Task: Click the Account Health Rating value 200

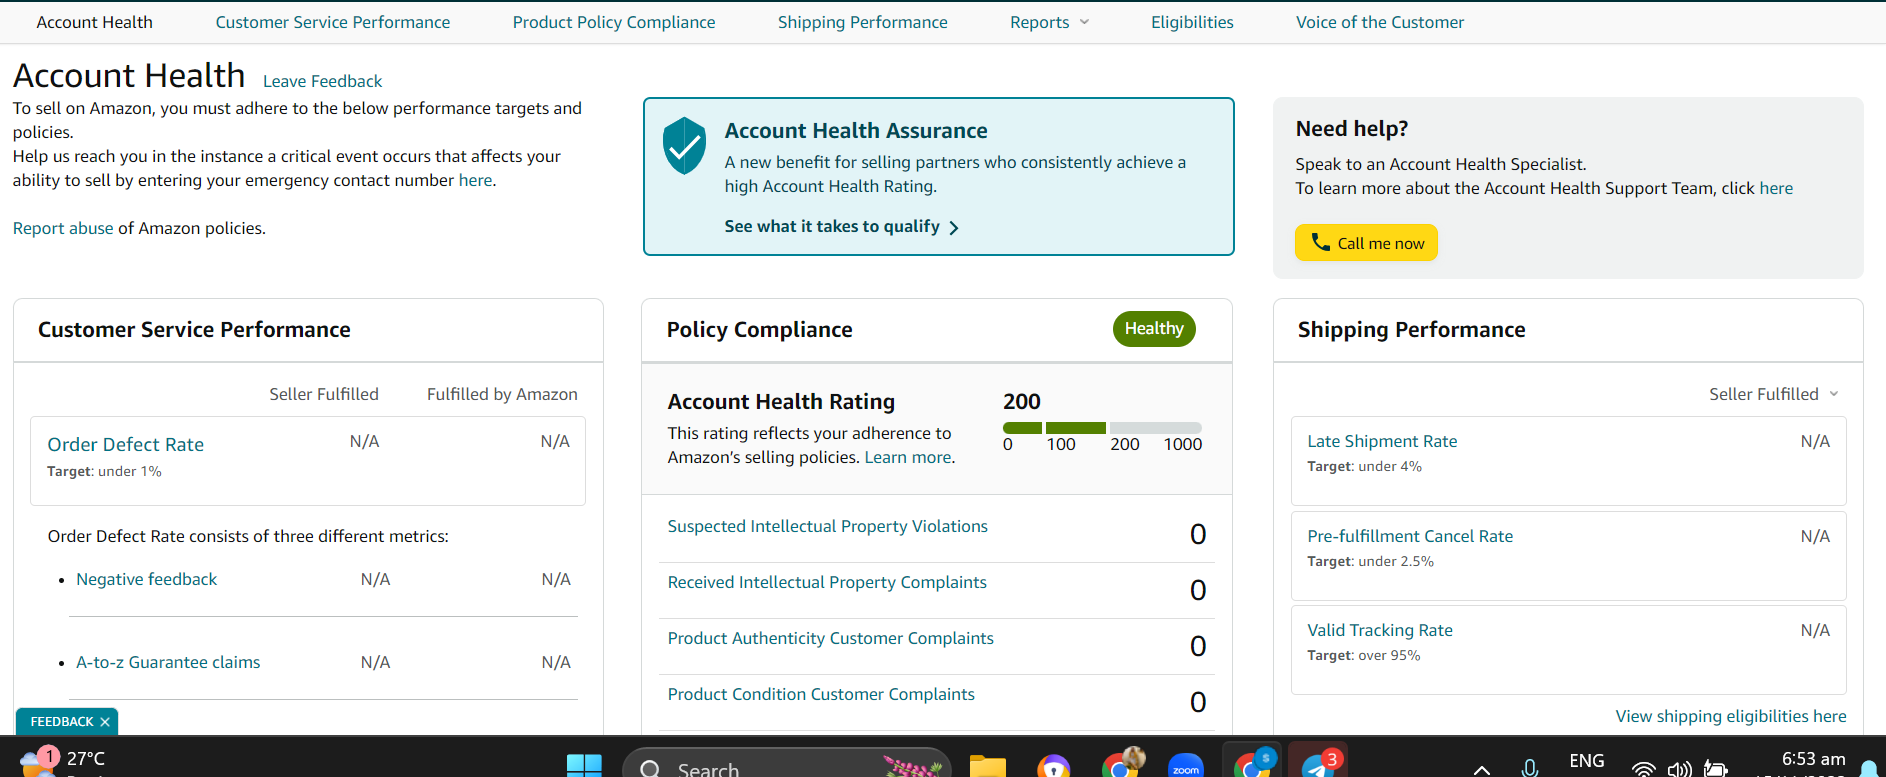Action: point(1022,401)
